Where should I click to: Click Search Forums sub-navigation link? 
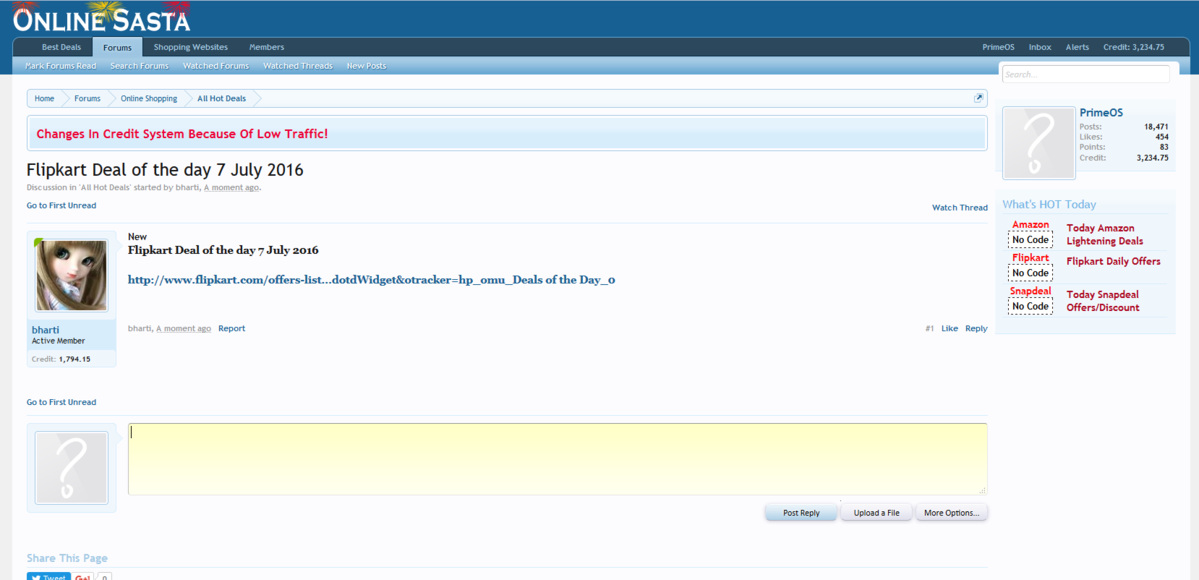pos(139,66)
